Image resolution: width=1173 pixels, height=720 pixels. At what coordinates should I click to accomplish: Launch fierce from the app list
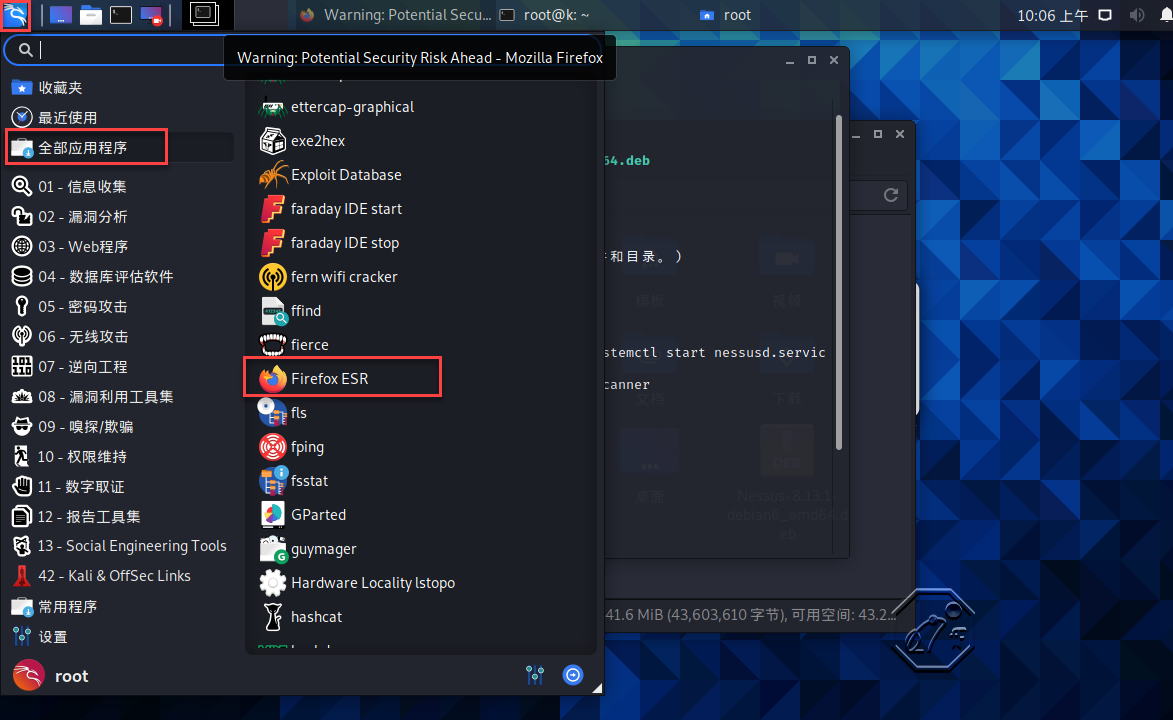pyautogui.click(x=421, y=344)
